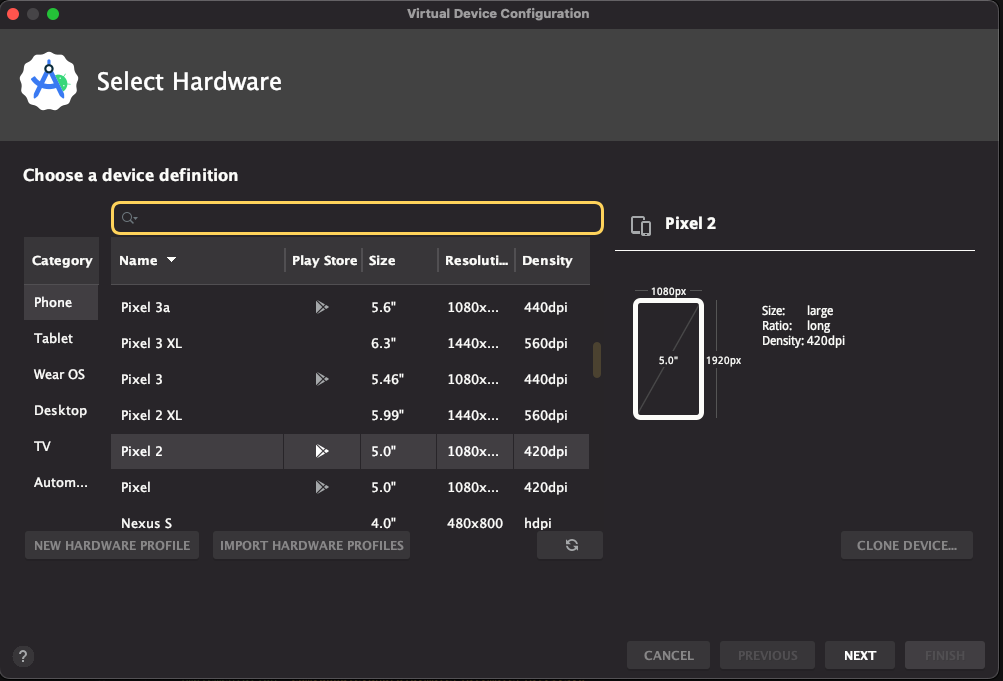Click the 5.6" size cell
The width and height of the screenshot is (1003, 681).
[x=383, y=307]
